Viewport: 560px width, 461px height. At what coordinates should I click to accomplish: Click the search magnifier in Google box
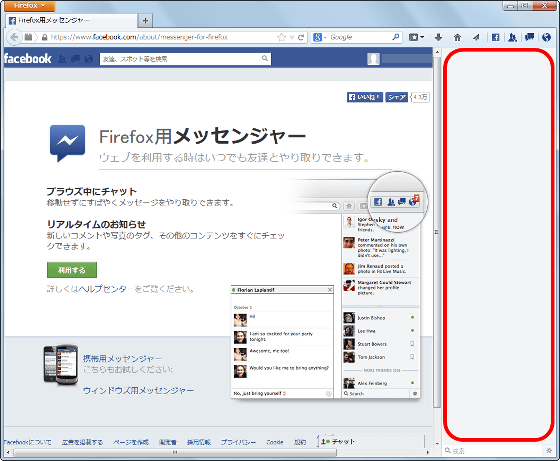tap(396, 37)
